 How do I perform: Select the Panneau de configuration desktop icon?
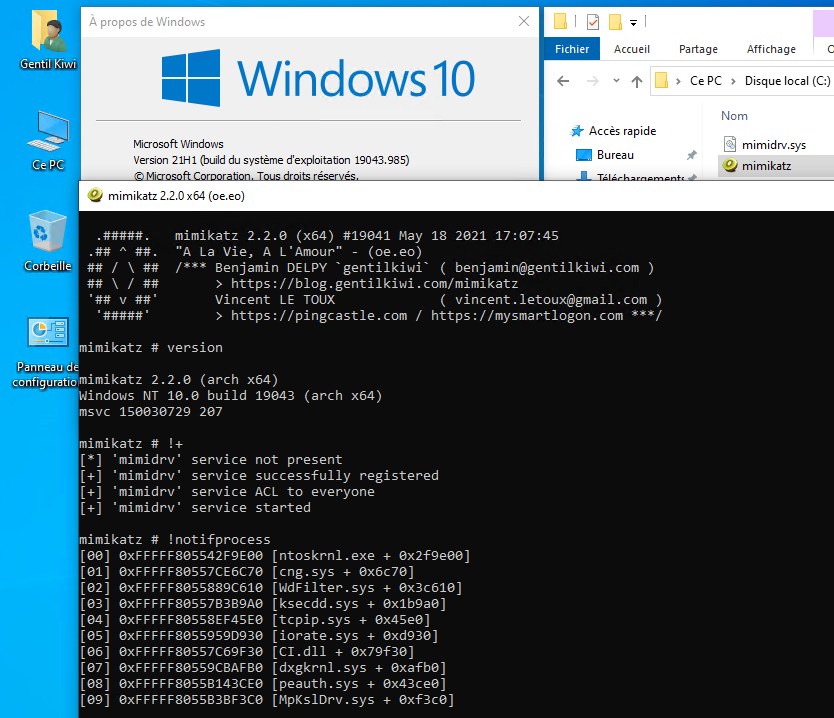48,352
